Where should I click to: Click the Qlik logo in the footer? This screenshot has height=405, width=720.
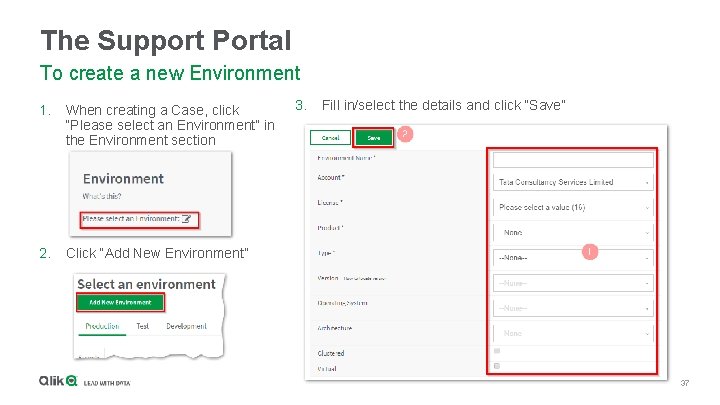[58, 381]
